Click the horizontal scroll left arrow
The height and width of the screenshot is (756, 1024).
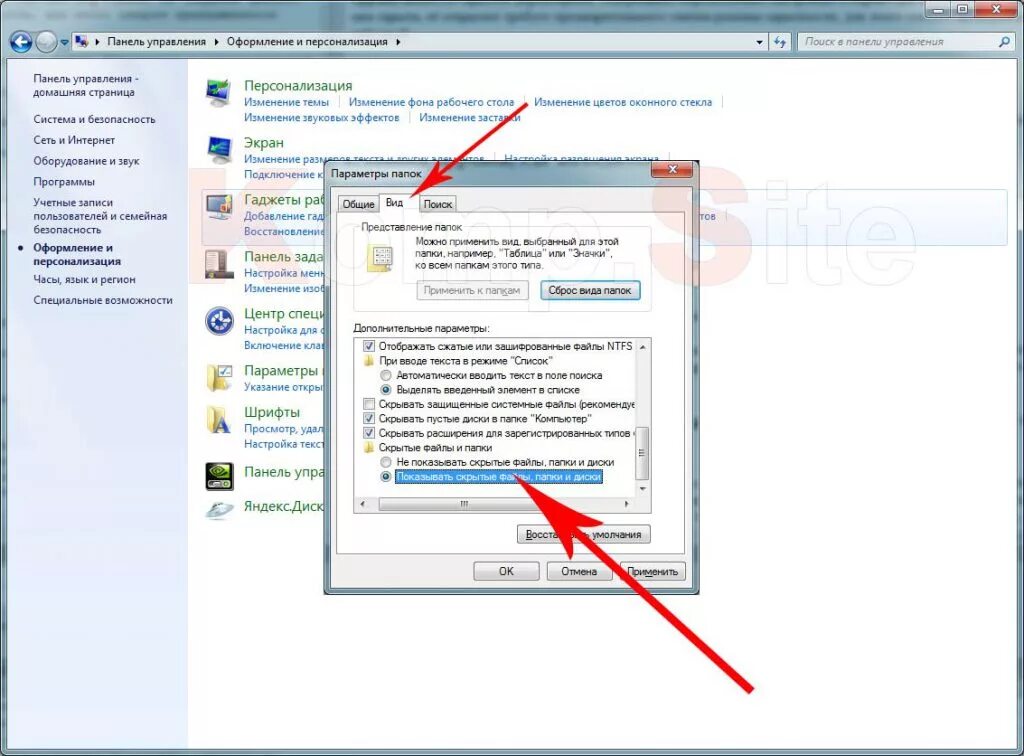point(362,504)
